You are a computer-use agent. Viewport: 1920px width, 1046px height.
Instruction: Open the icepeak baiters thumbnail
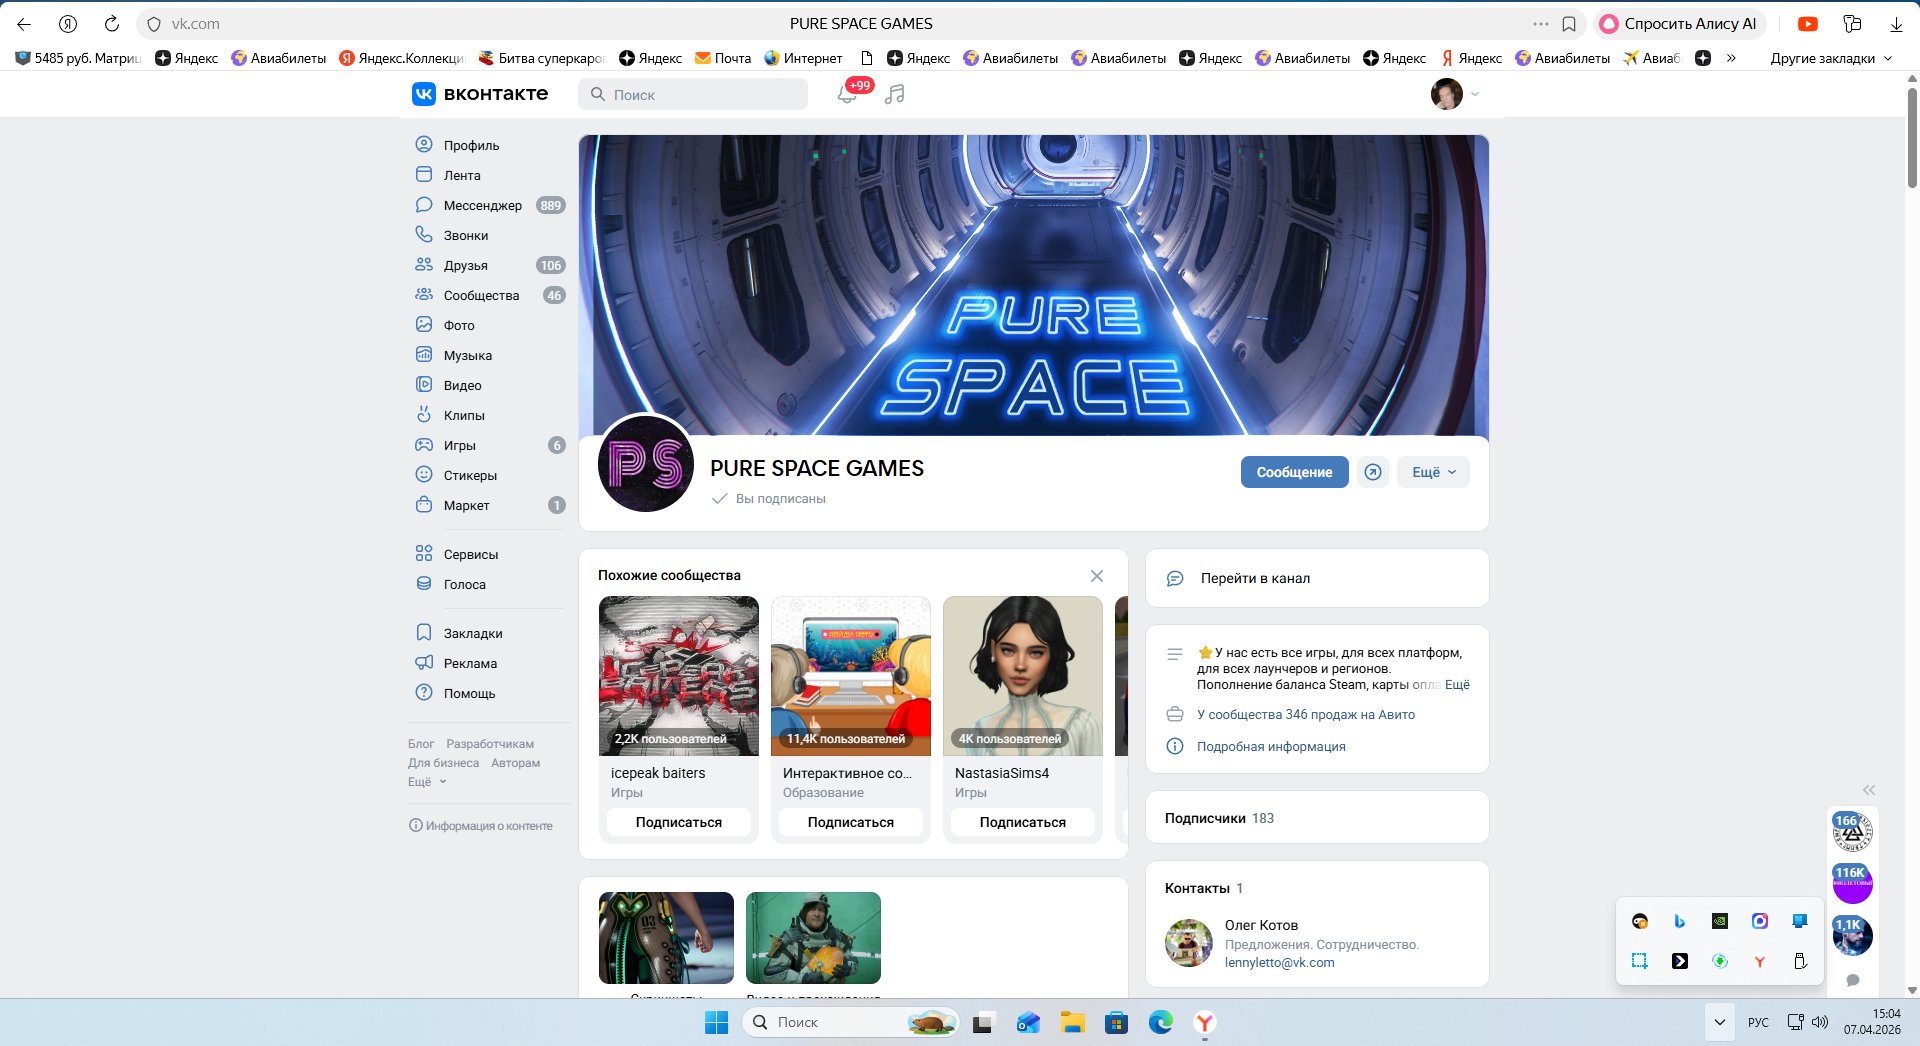point(679,676)
